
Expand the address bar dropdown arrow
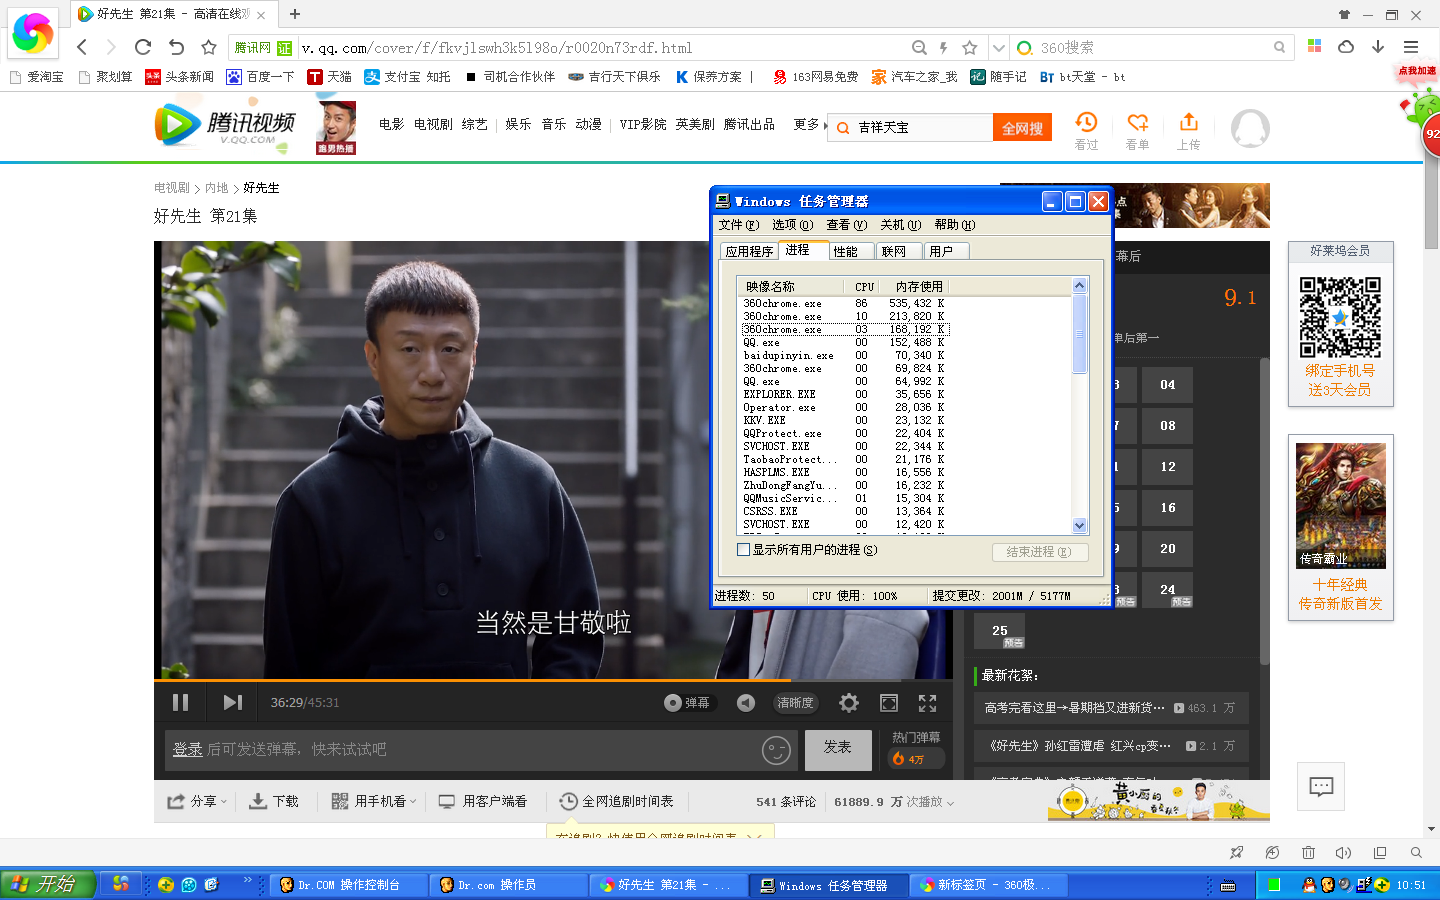997,47
